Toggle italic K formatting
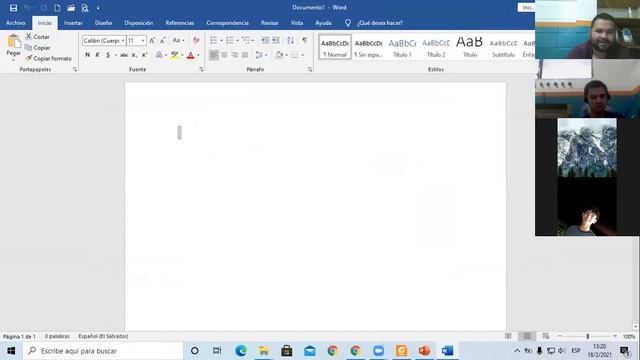This screenshot has height=360, width=640. point(98,55)
